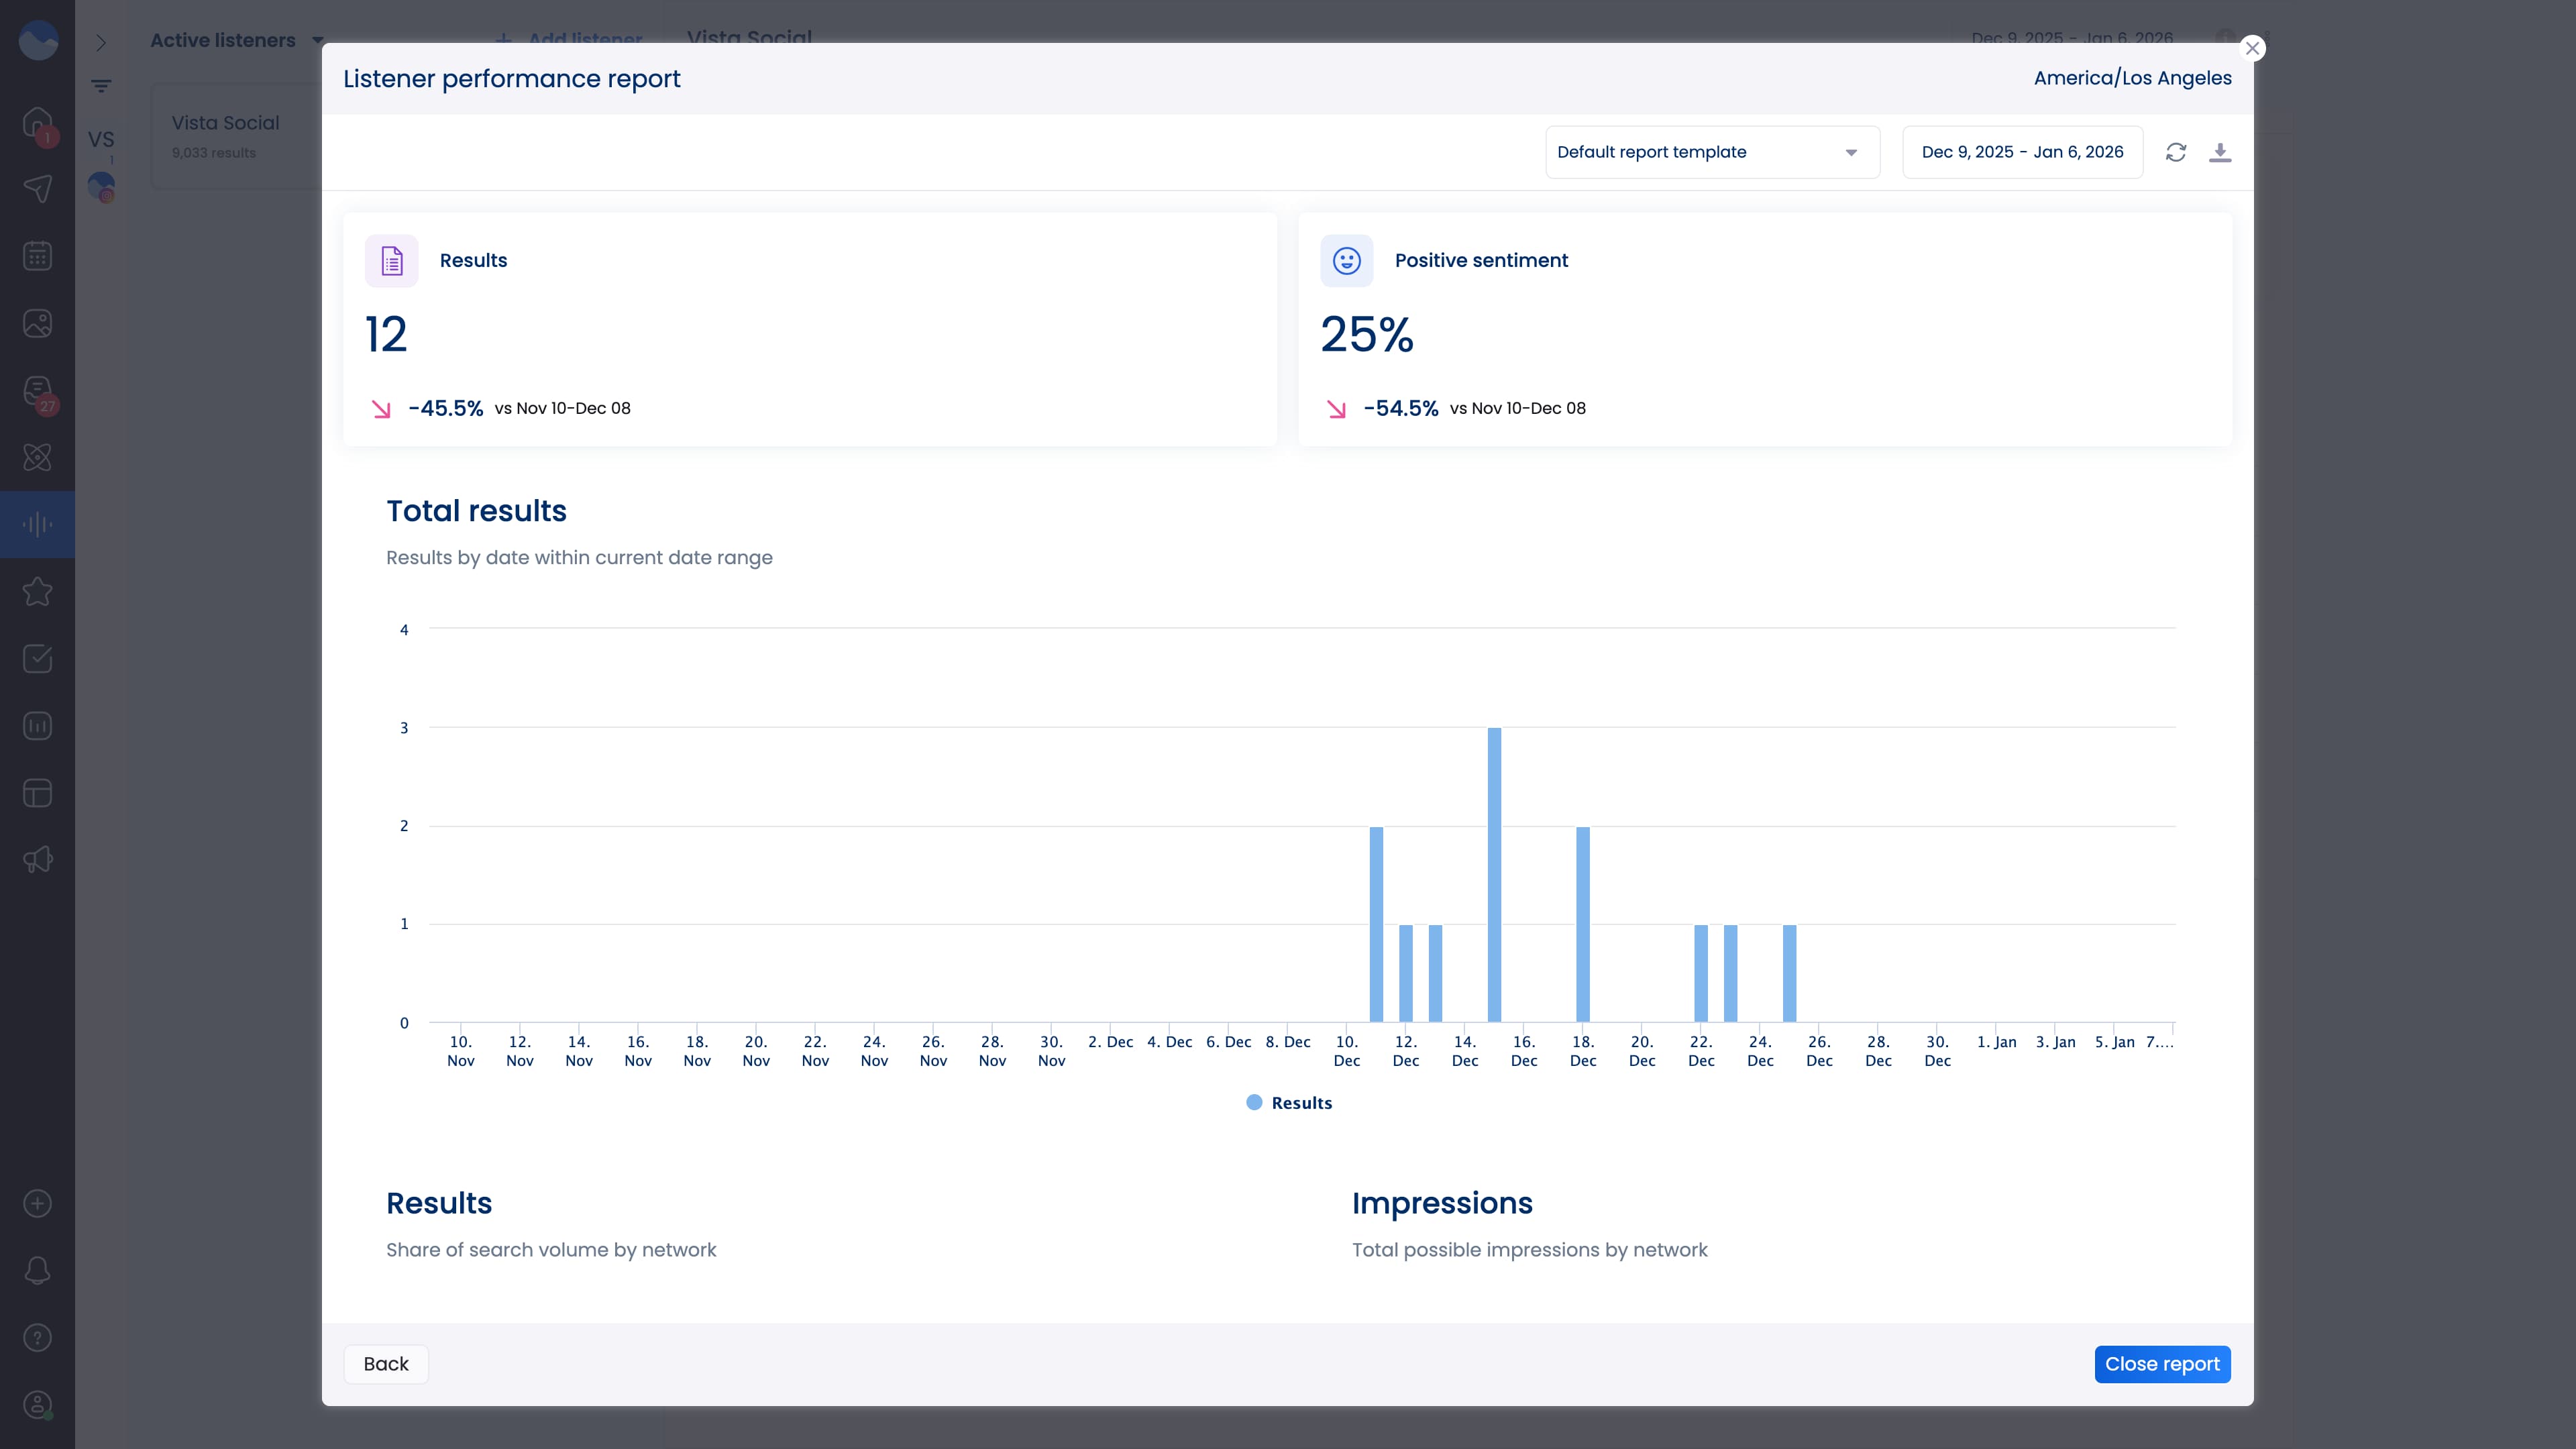The image size is (2576, 1449).
Task: Toggle the Results series in the chart legend
Action: tap(1289, 1102)
